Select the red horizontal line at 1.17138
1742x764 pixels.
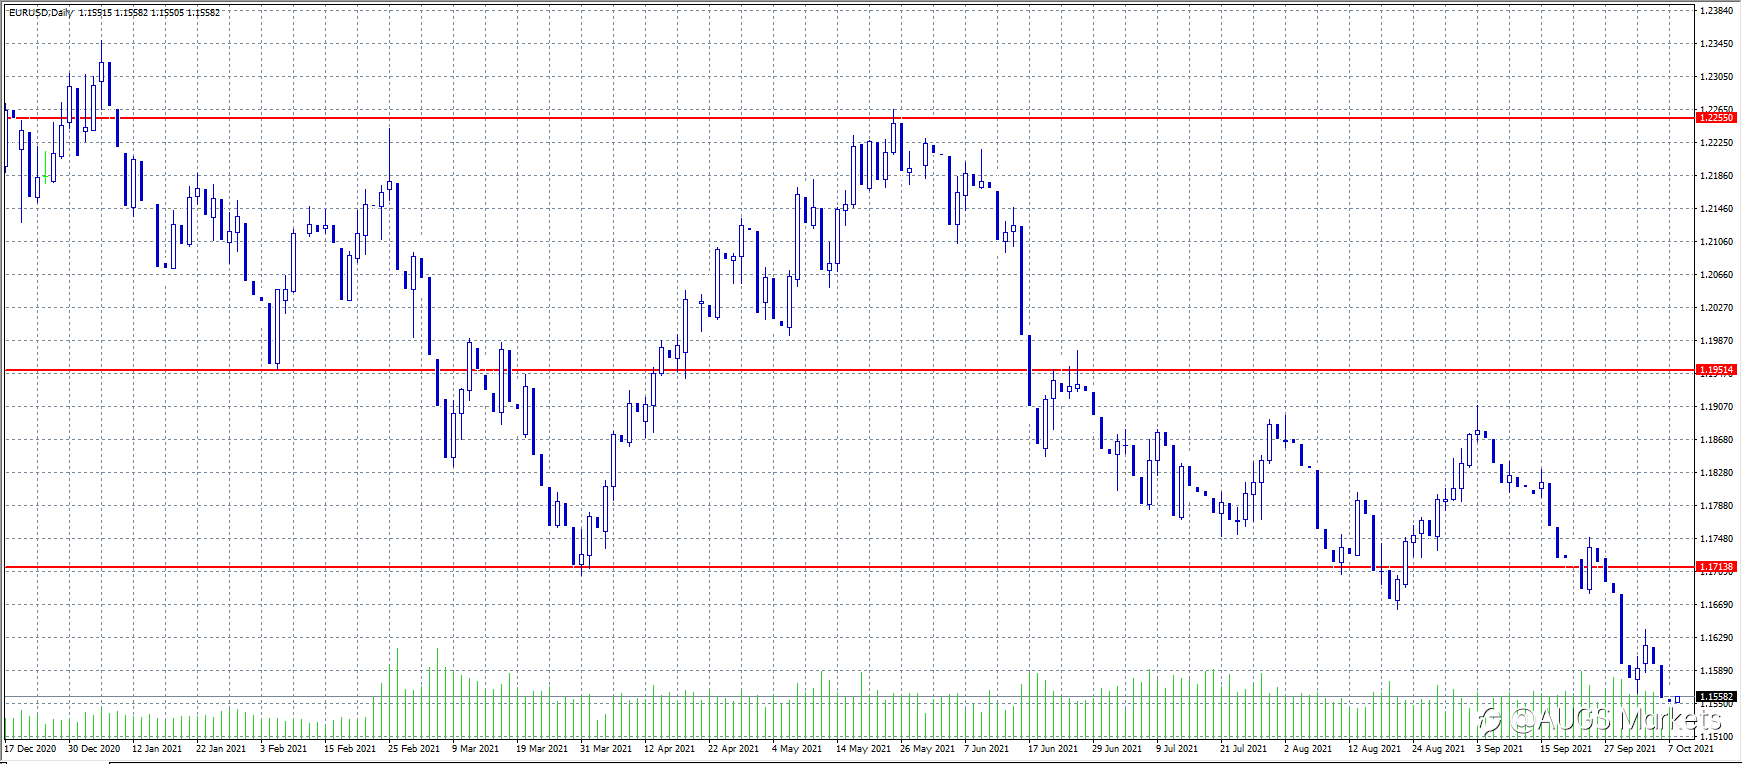click(x=850, y=568)
